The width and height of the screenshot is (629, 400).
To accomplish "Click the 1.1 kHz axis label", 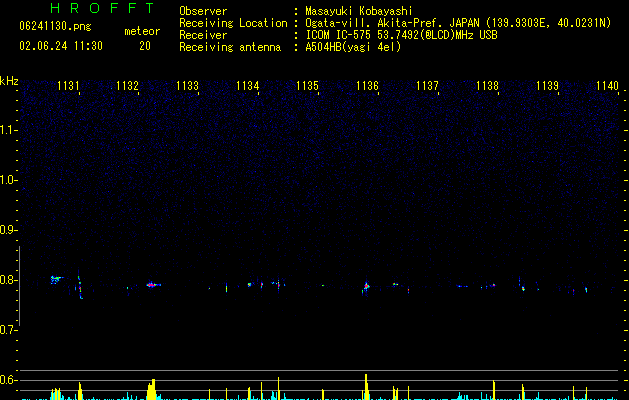I will click(9, 130).
